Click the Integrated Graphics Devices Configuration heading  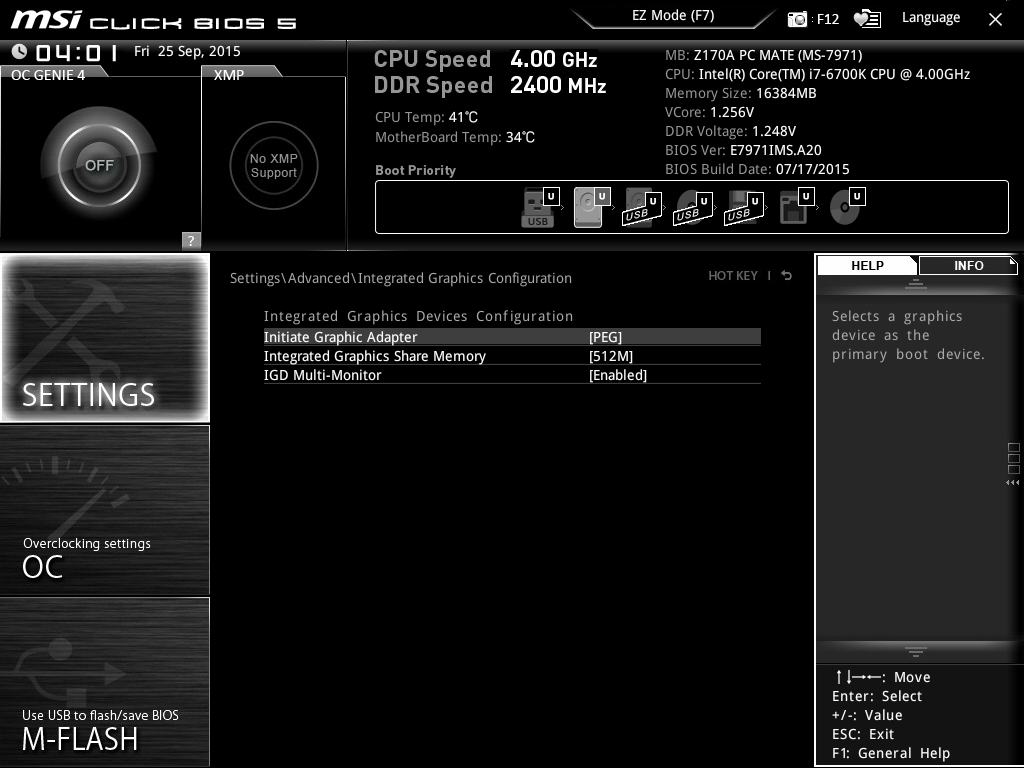coord(418,316)
